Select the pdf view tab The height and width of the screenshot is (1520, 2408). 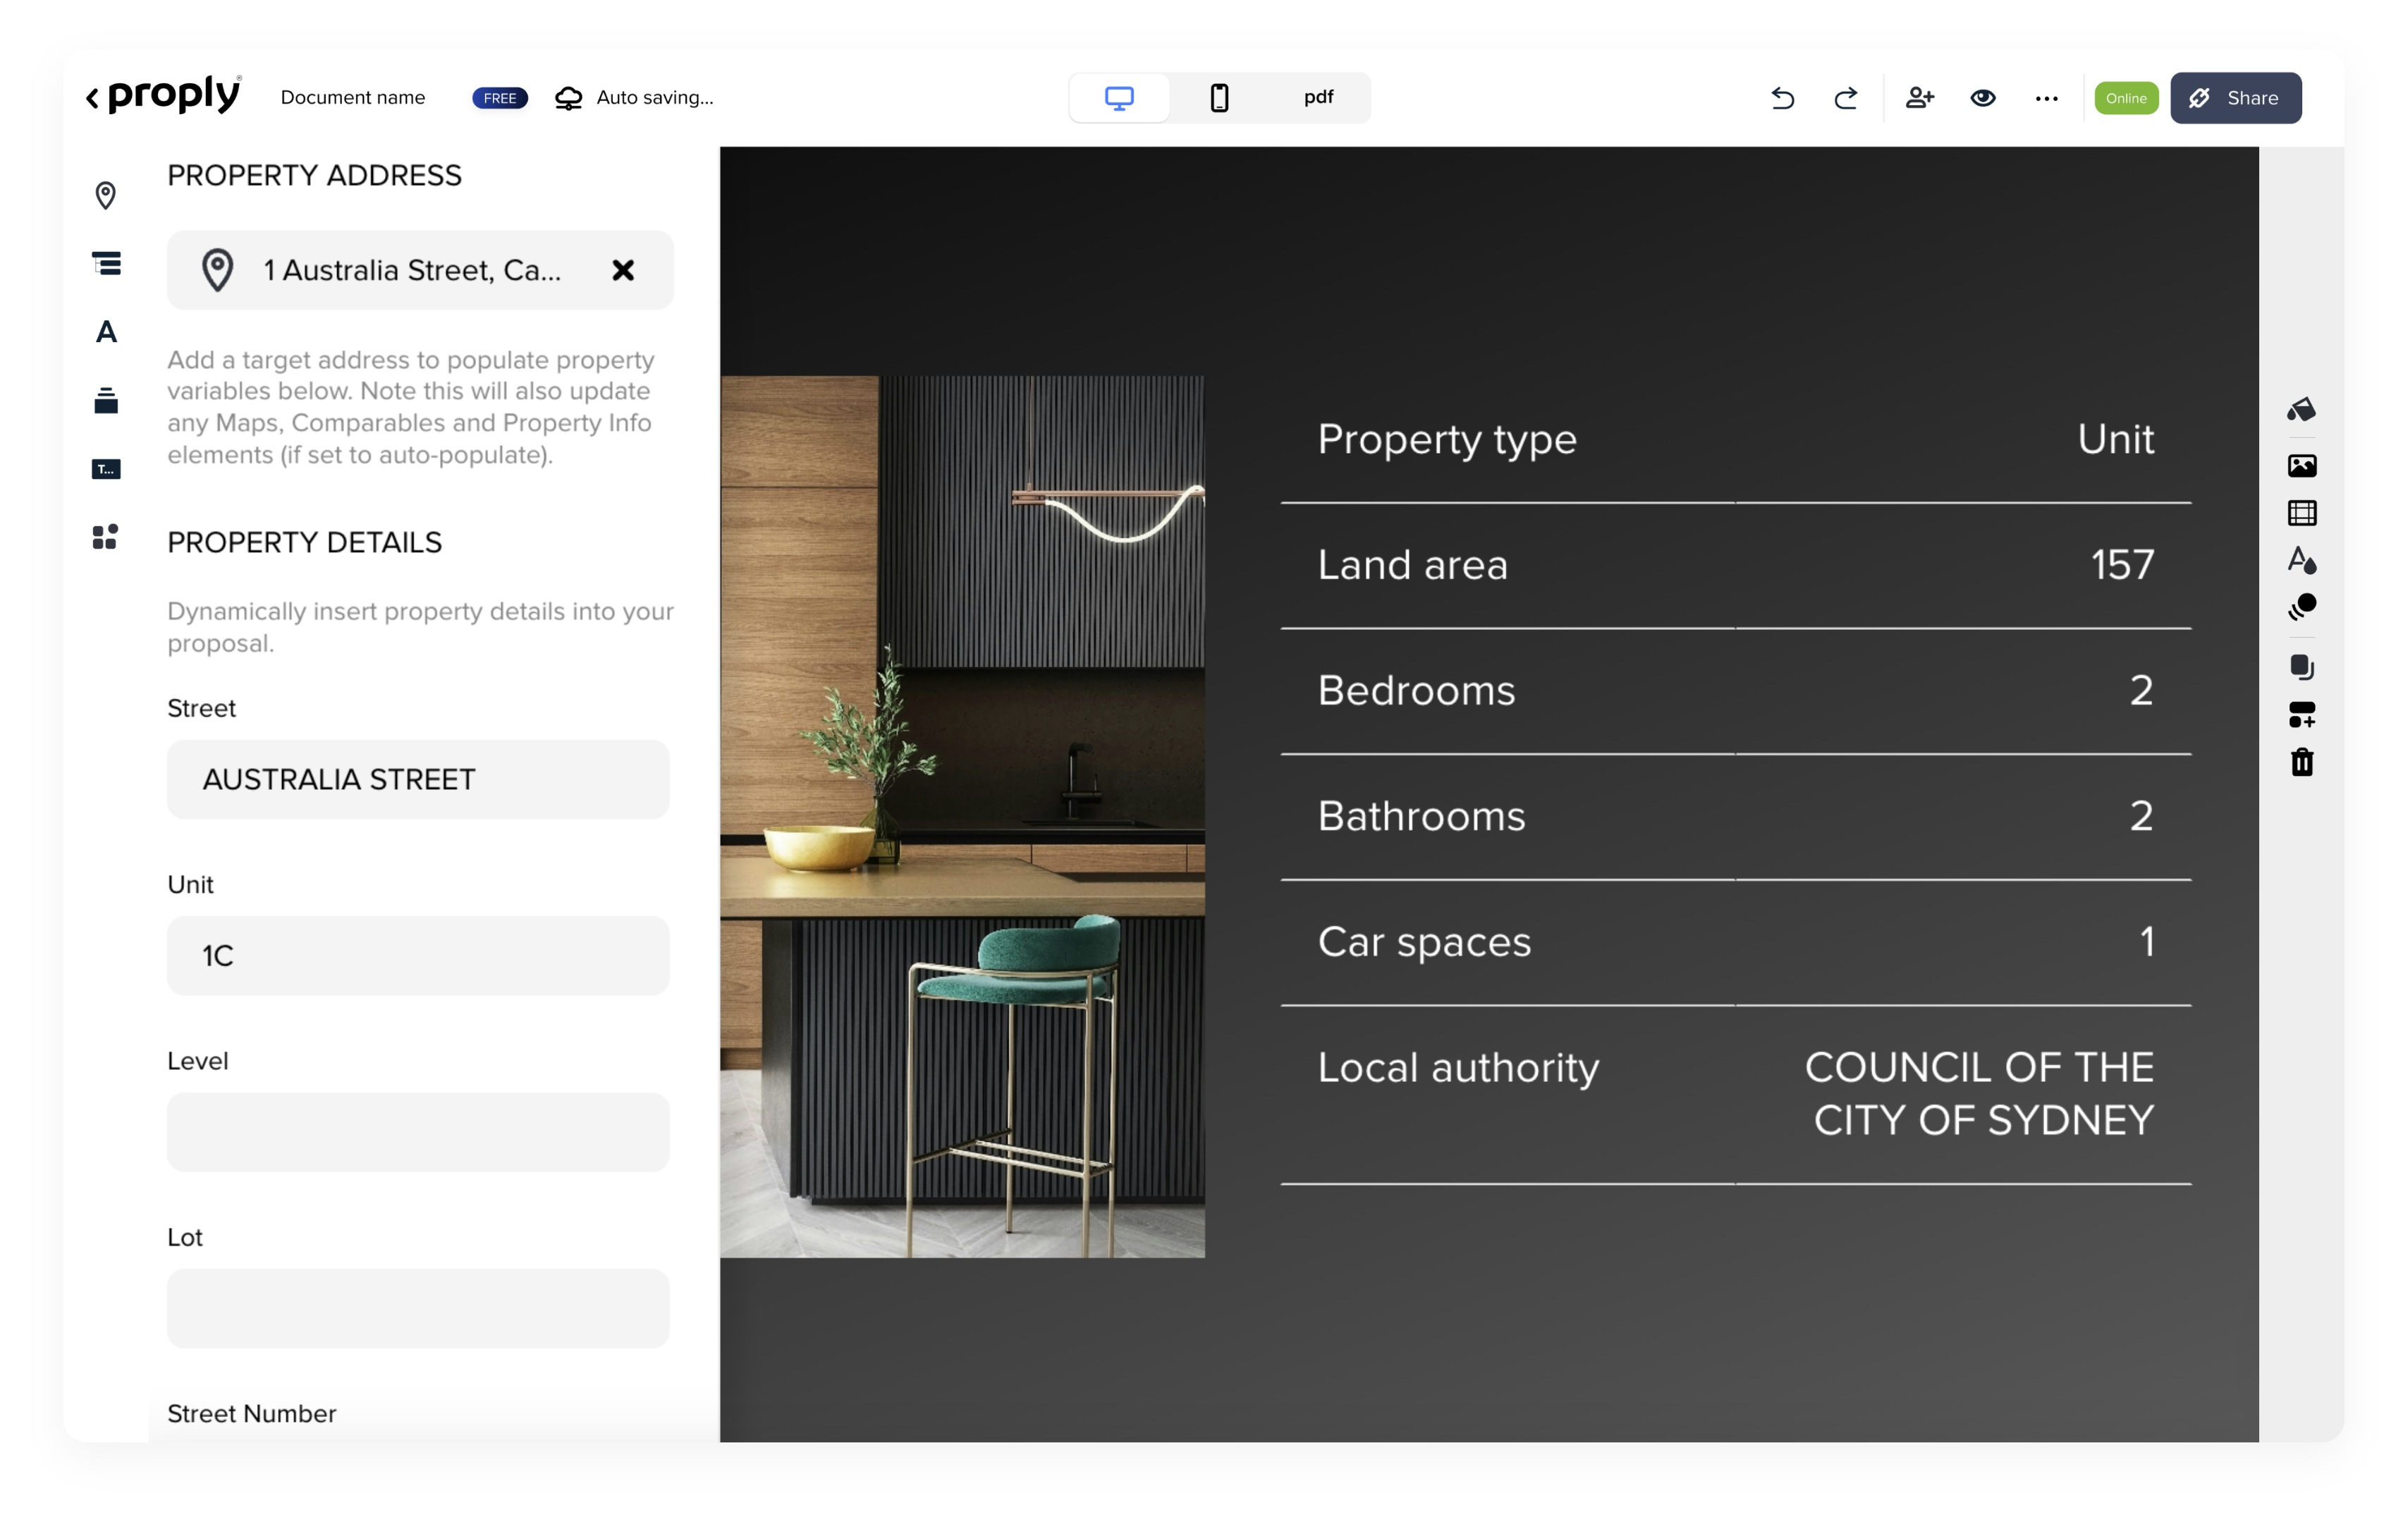pos(1318,98)
